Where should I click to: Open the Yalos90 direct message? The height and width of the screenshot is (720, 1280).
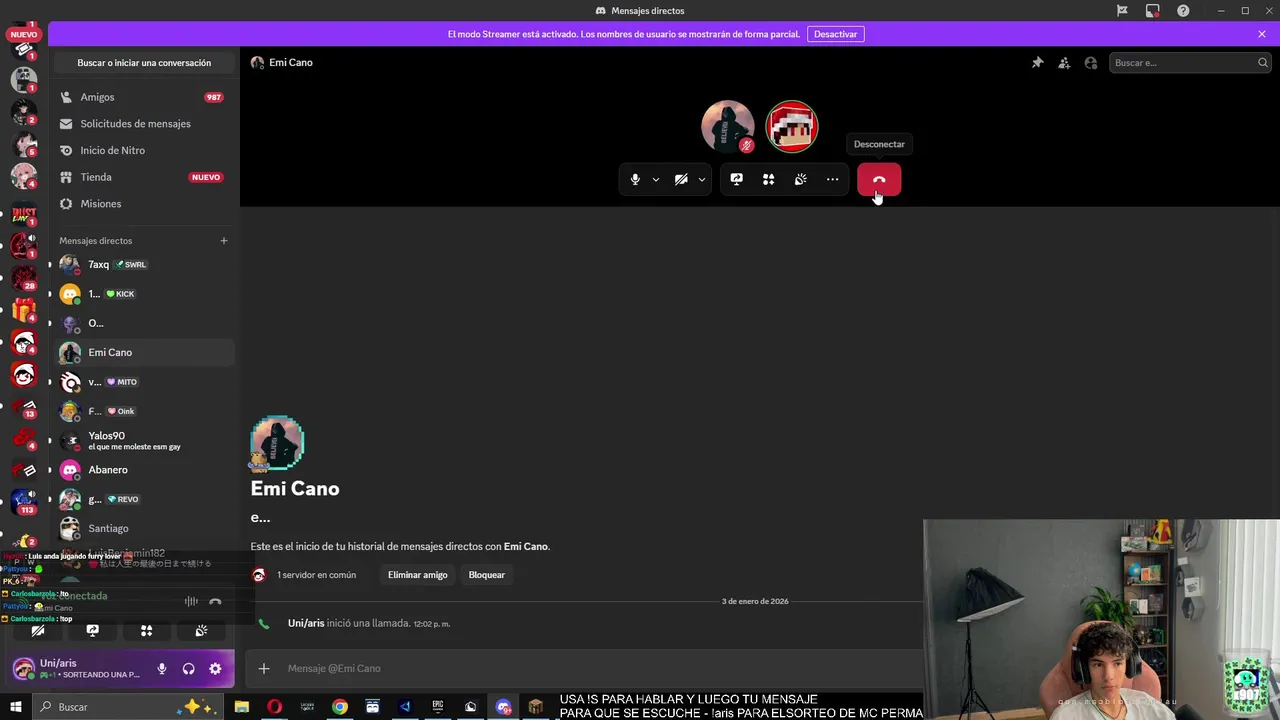(143, 441)
